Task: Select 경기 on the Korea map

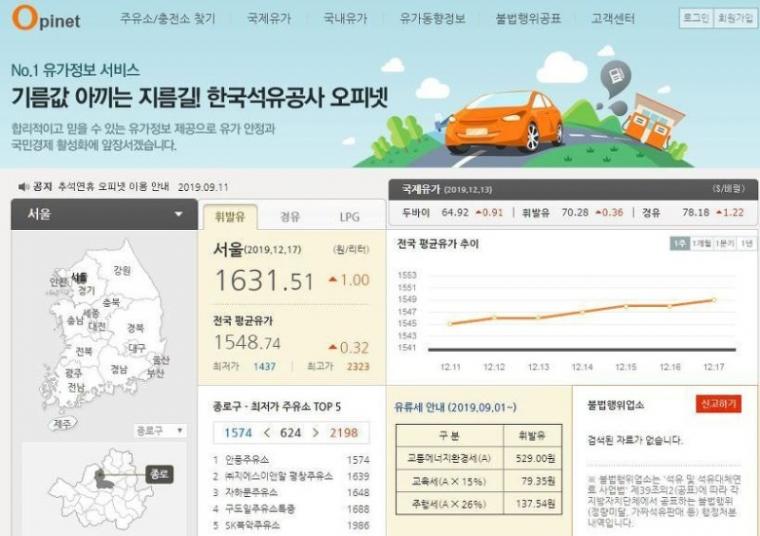Action: [86, 290]
